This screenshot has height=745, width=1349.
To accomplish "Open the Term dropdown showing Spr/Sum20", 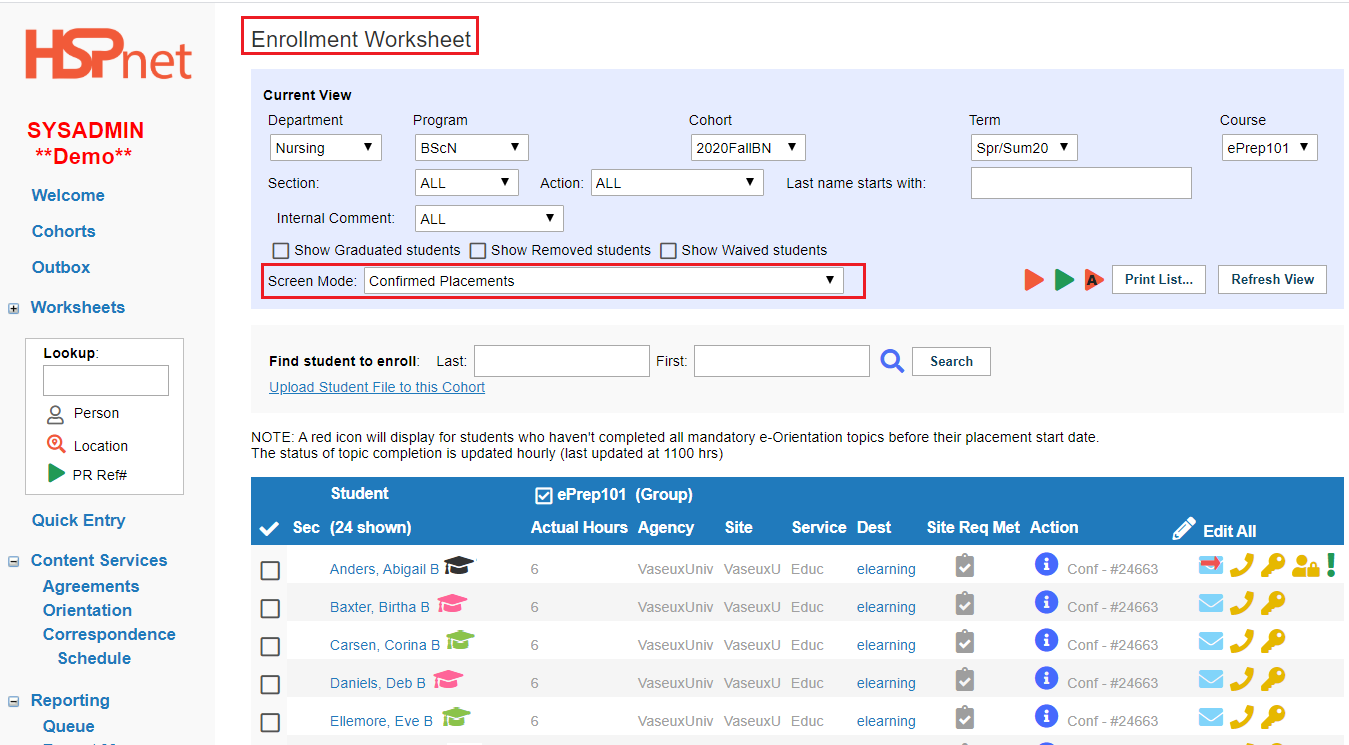I will [x=1024, y=148].
